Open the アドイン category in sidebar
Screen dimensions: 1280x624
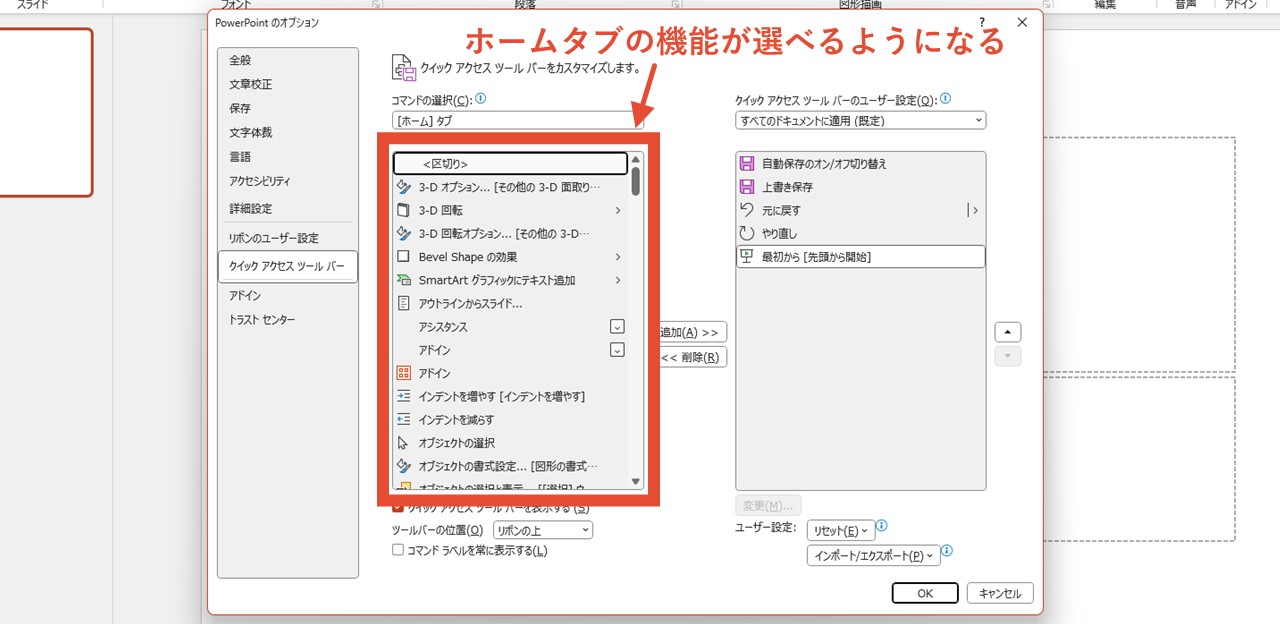pyautogui.click(x=245, y=296)
